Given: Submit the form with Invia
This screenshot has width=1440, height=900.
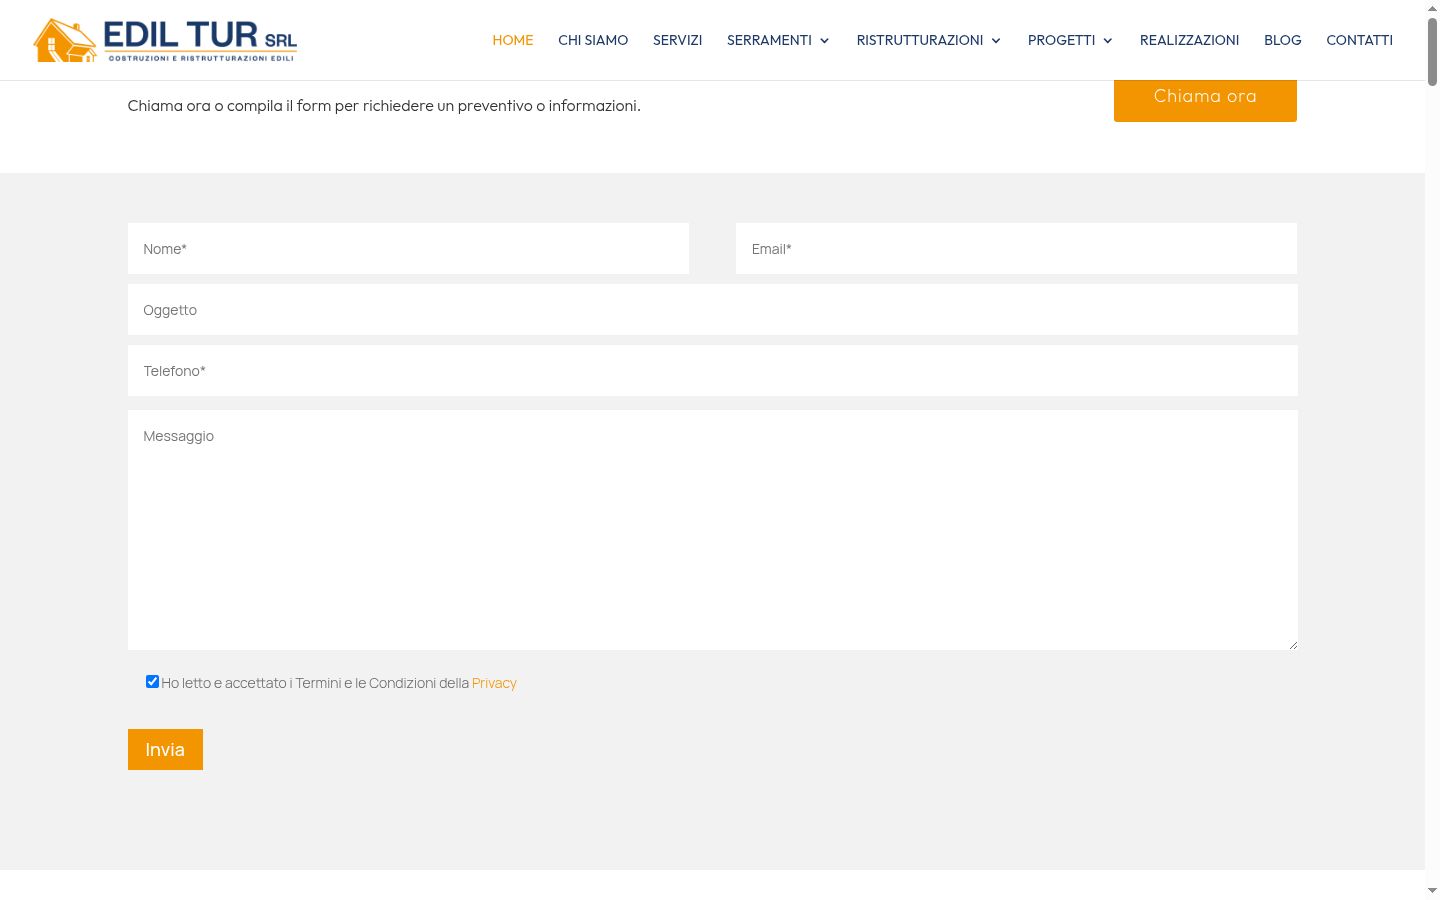Looking at the screenshot, I should 165,750.
